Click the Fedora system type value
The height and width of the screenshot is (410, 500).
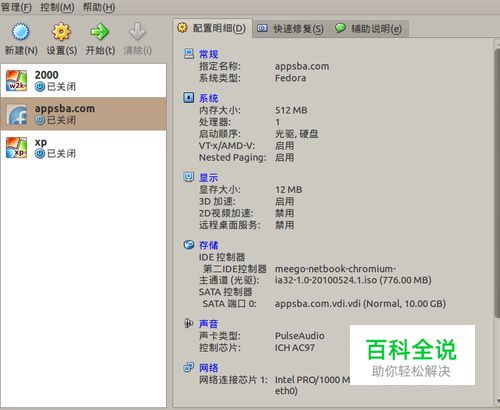click(290, 78)
